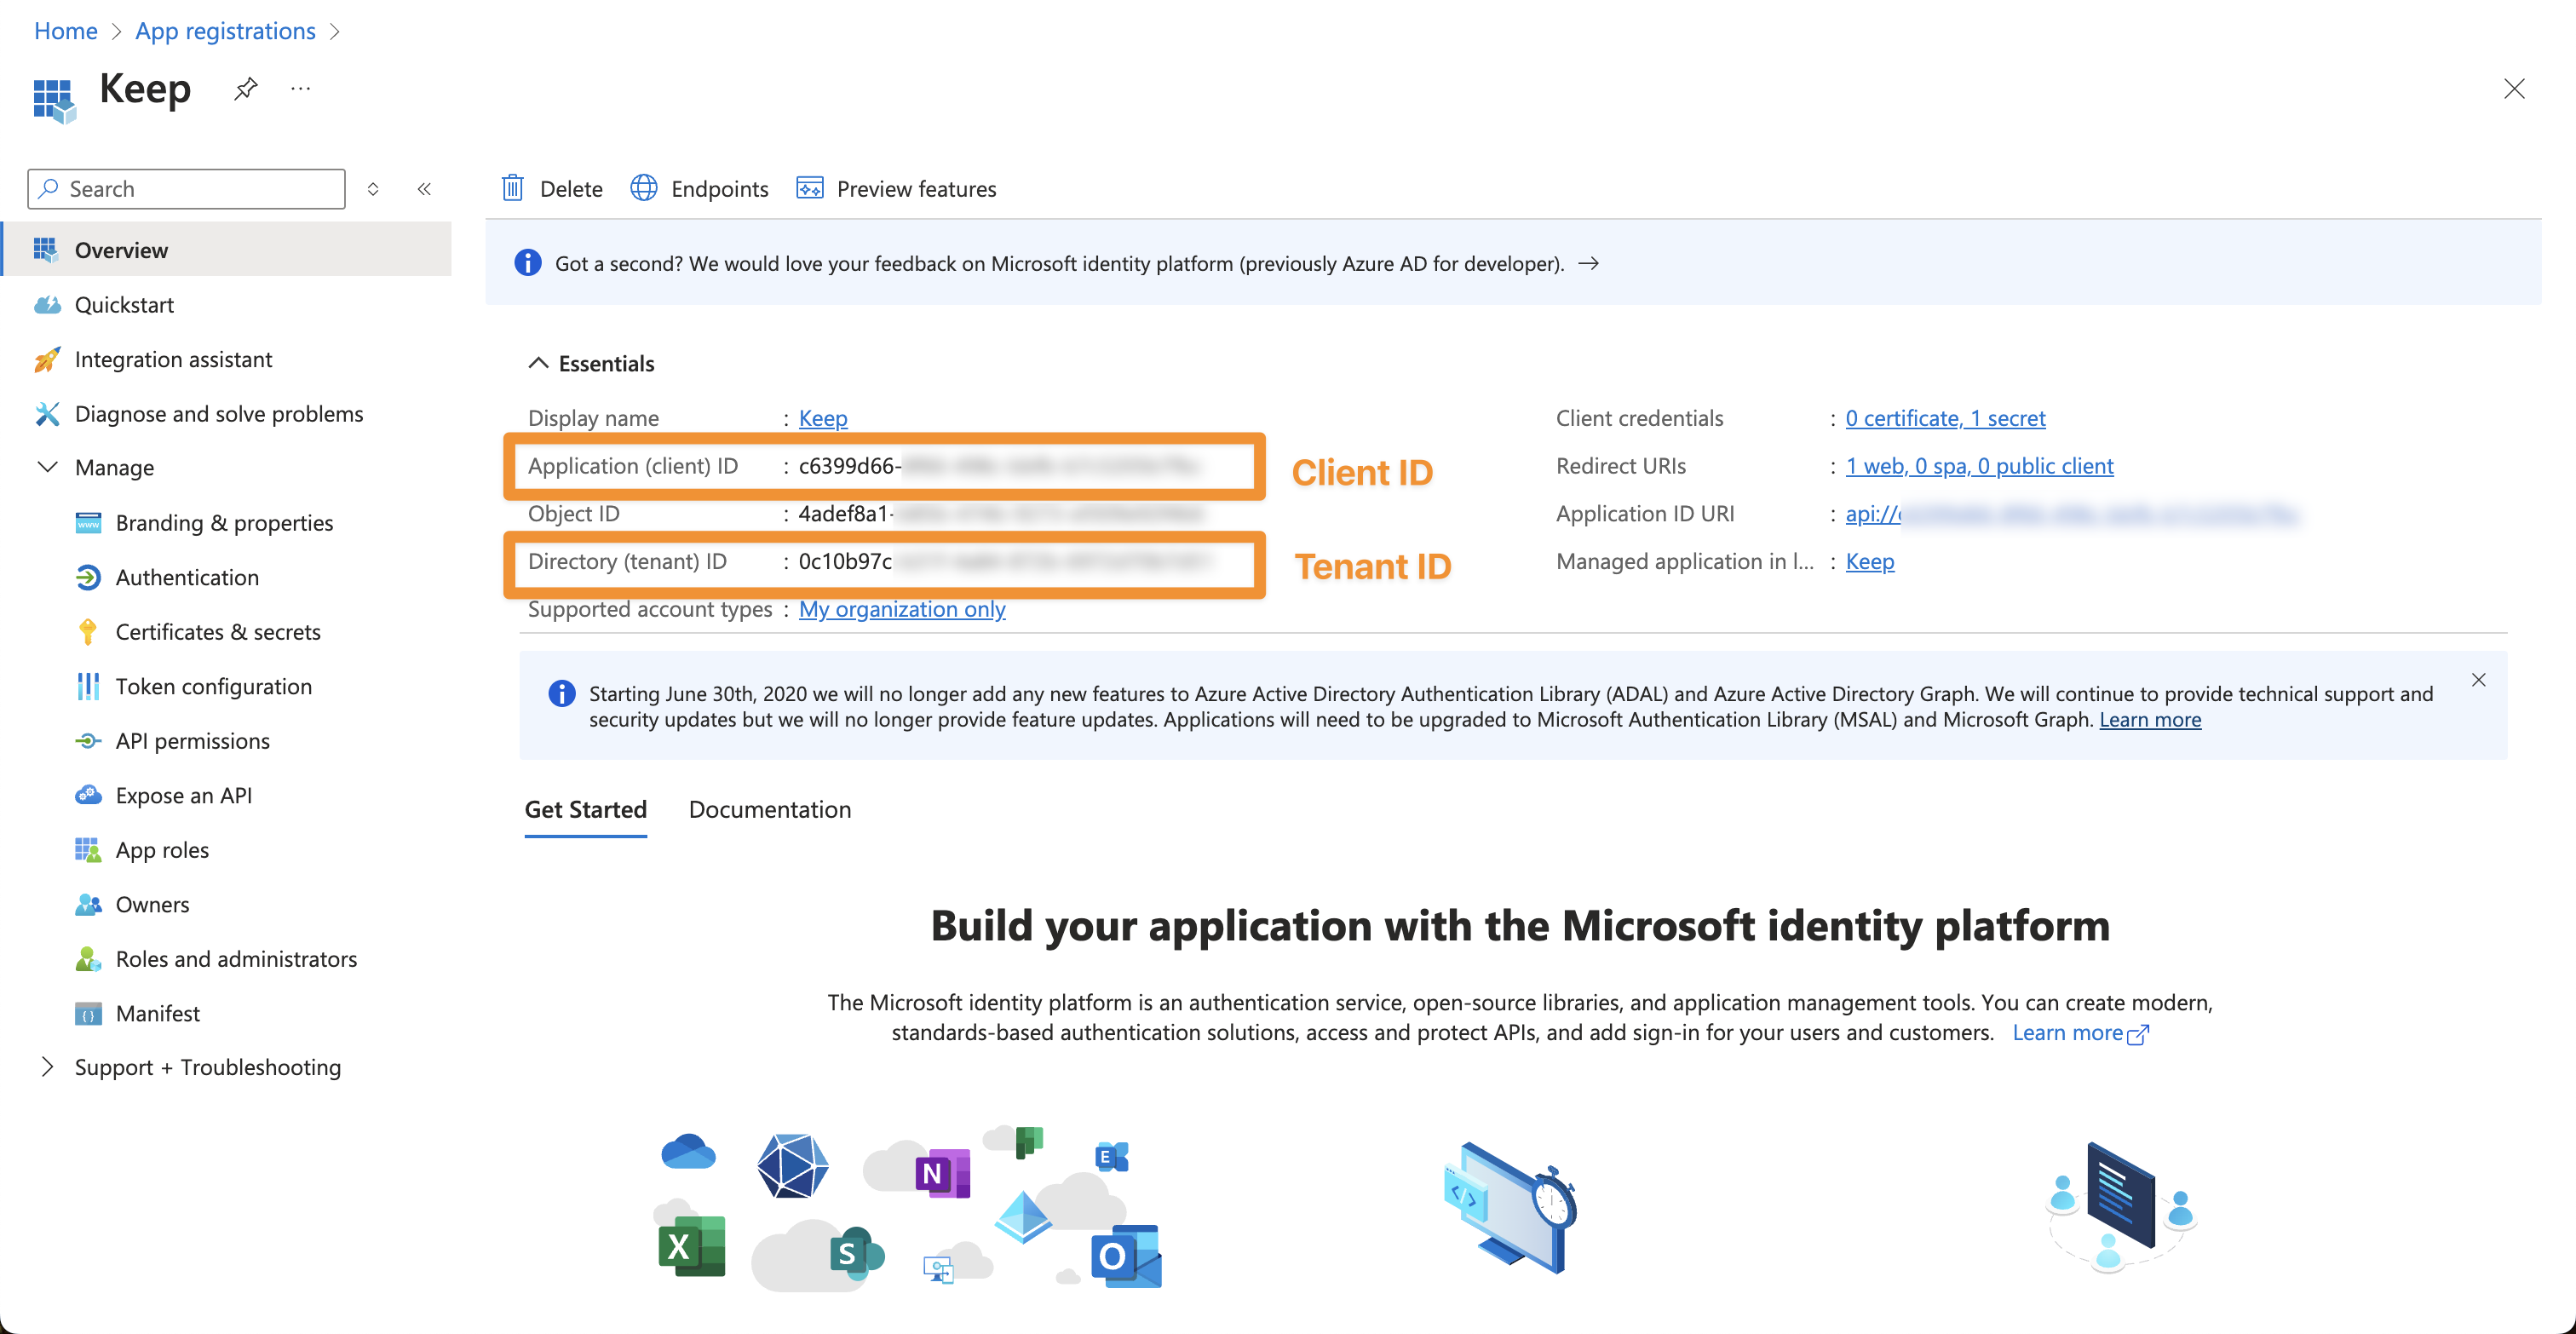Click Application (client) ID value c6399d66
This screenshot has height=1334, width=2576.
(998, 466)
